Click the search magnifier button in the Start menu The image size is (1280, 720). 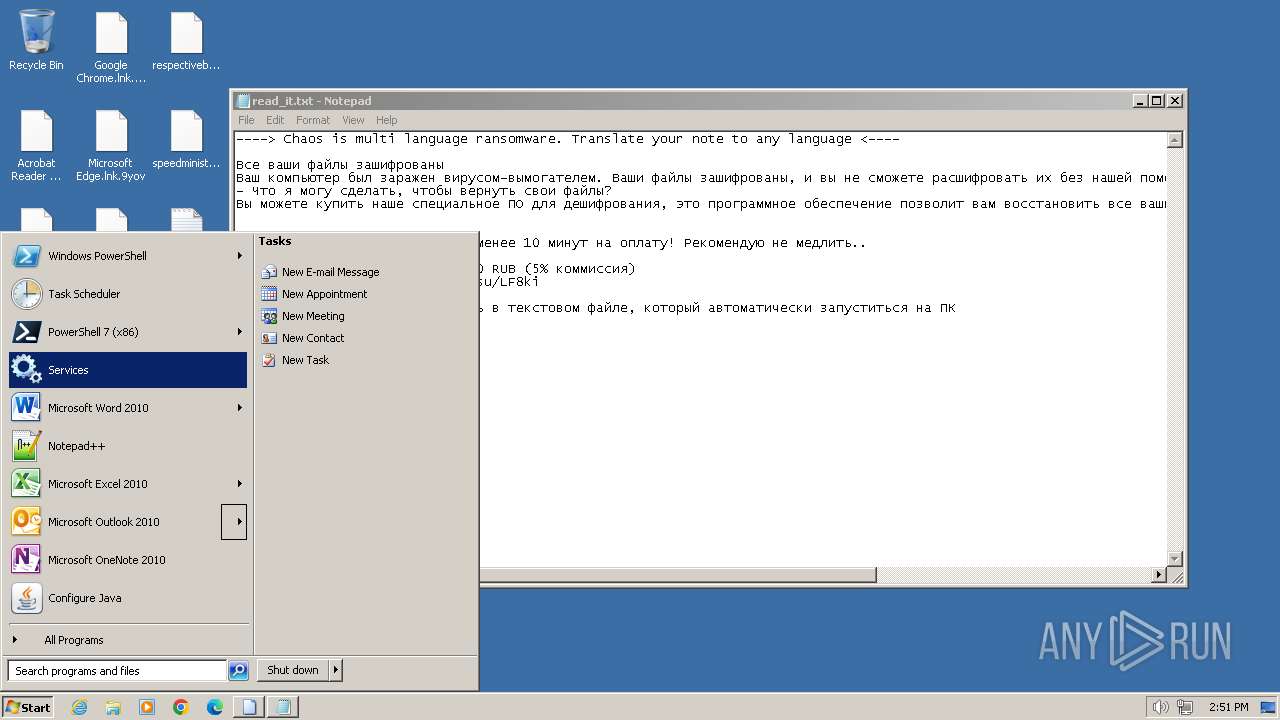click(238, 671)
